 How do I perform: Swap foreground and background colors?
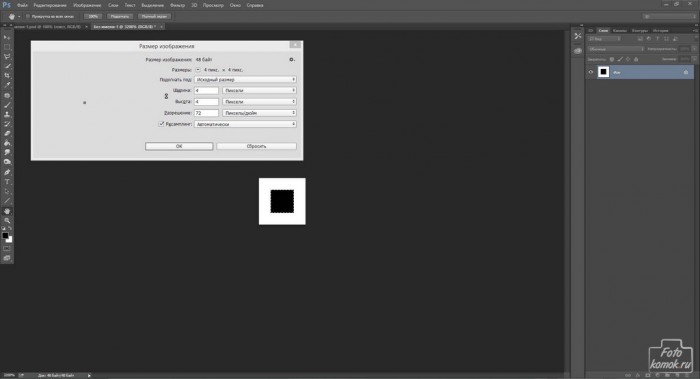click(x=10, y=229)
